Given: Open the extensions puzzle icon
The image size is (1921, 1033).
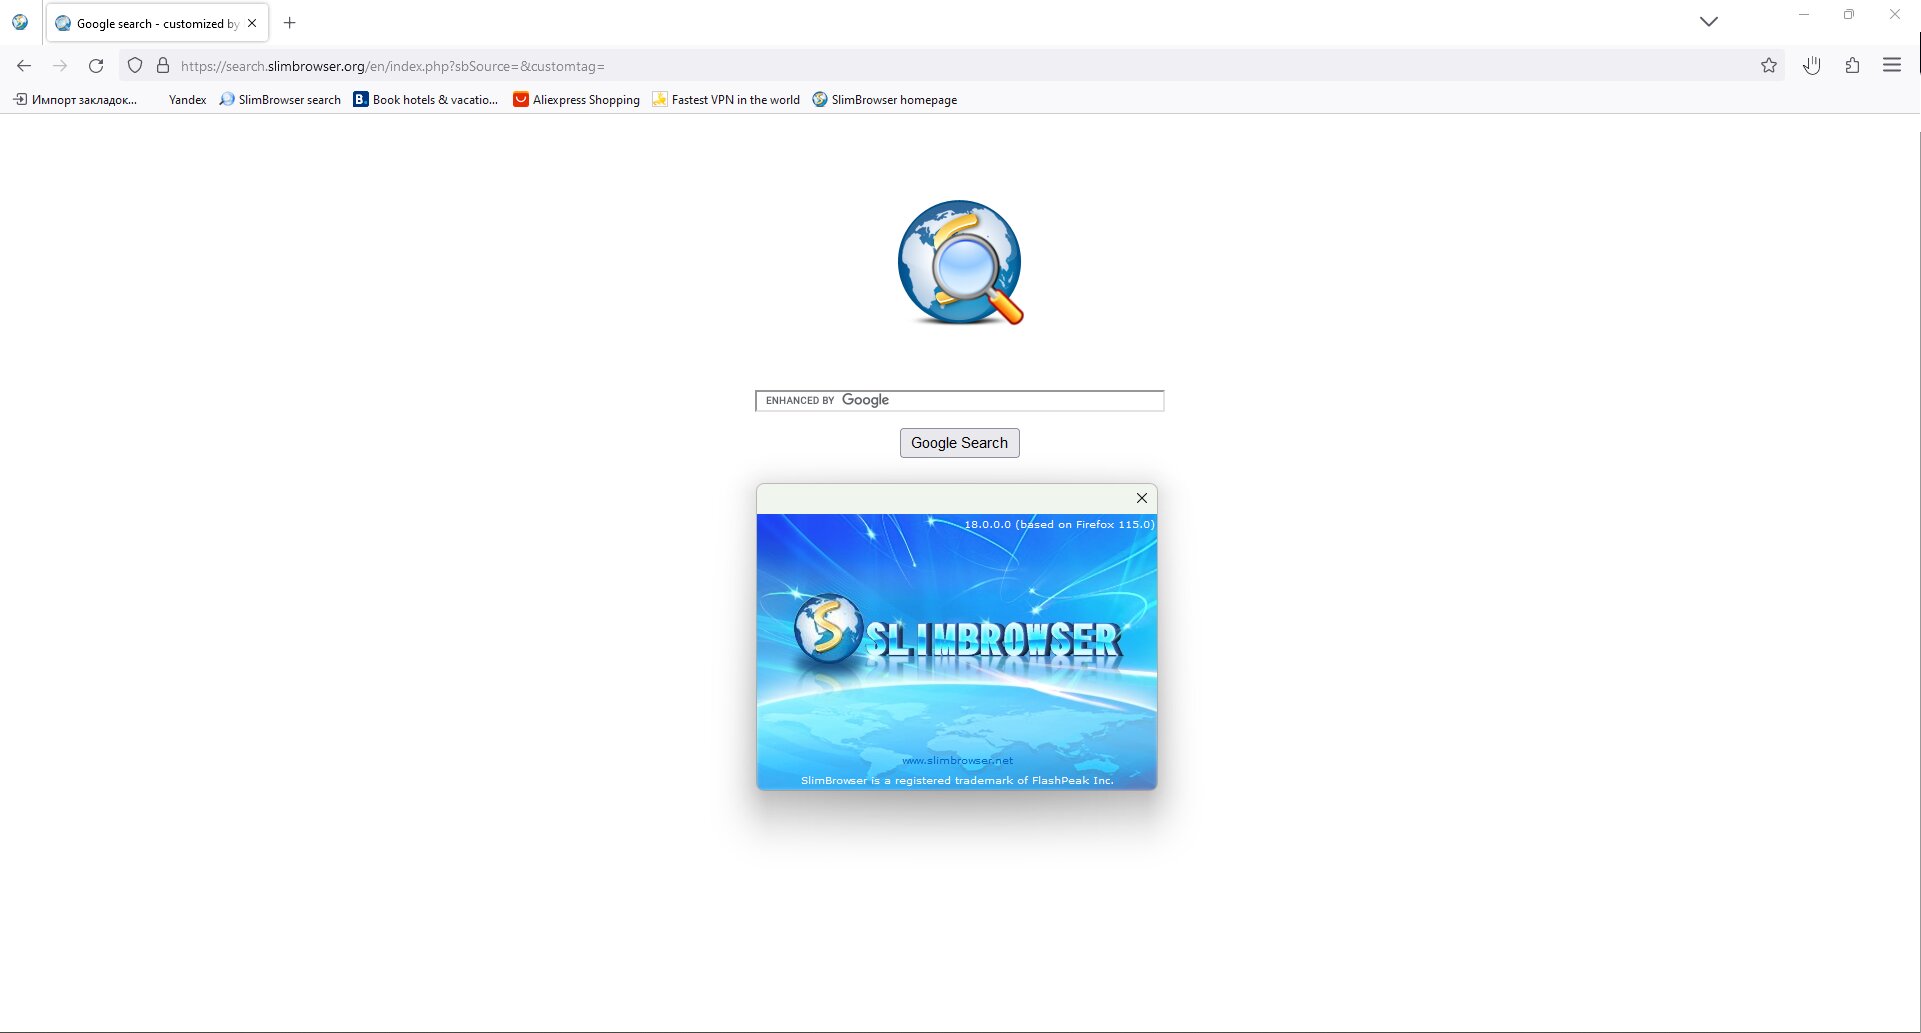Looking at the screenshot, I should pos(1852,66).
